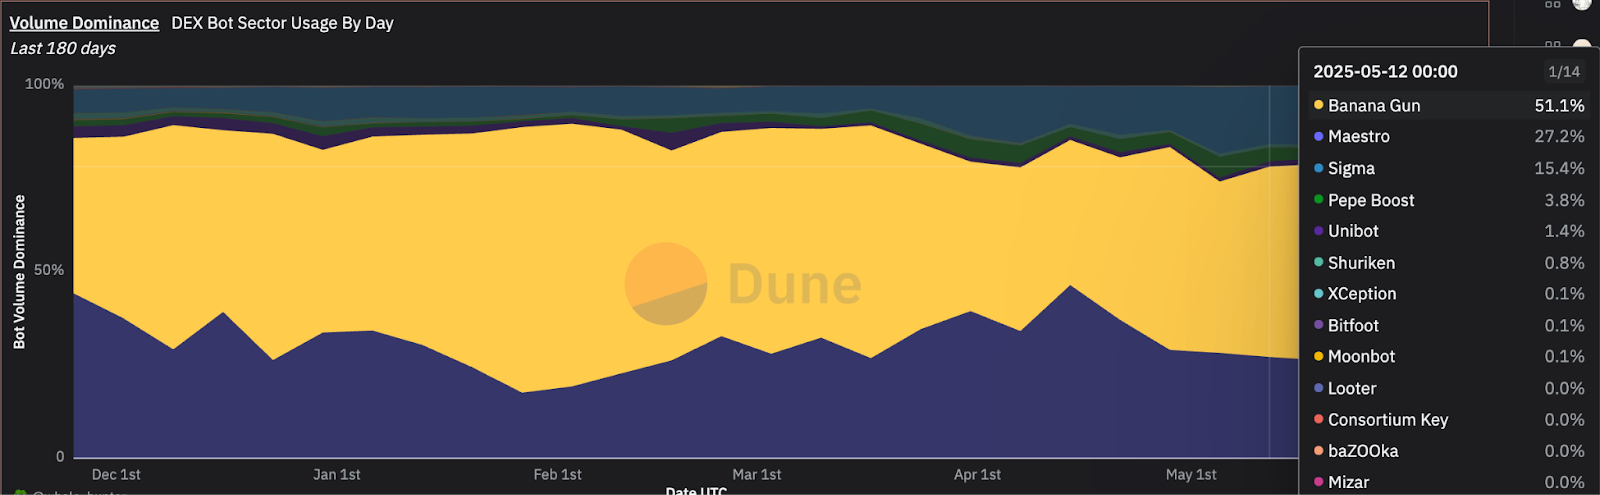Click the May 1st x-axis label

click(x=1191, y=474)
